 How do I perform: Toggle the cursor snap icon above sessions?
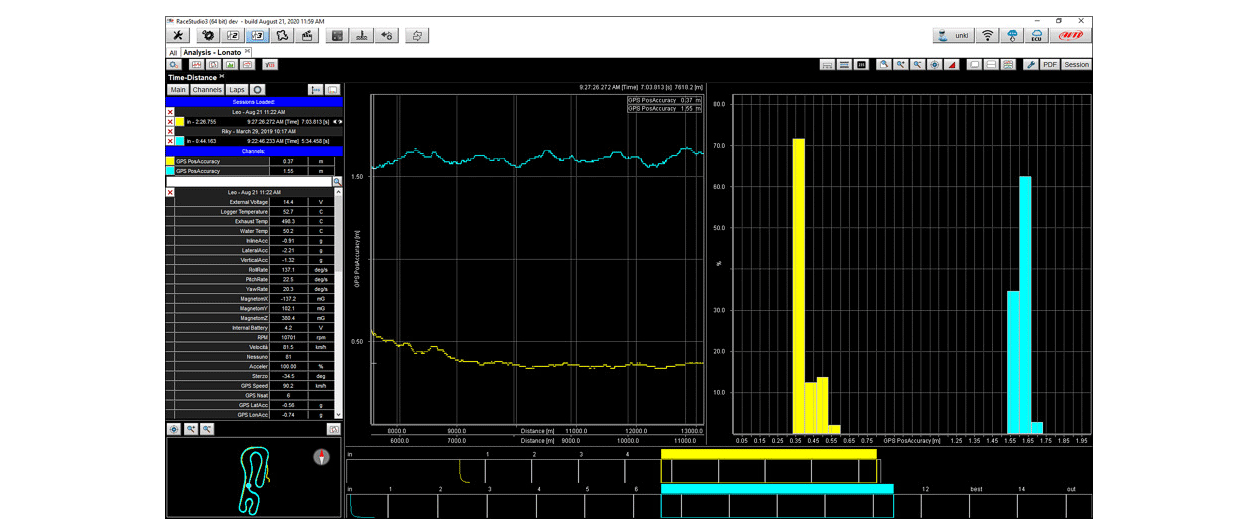(x=316, y=90)
